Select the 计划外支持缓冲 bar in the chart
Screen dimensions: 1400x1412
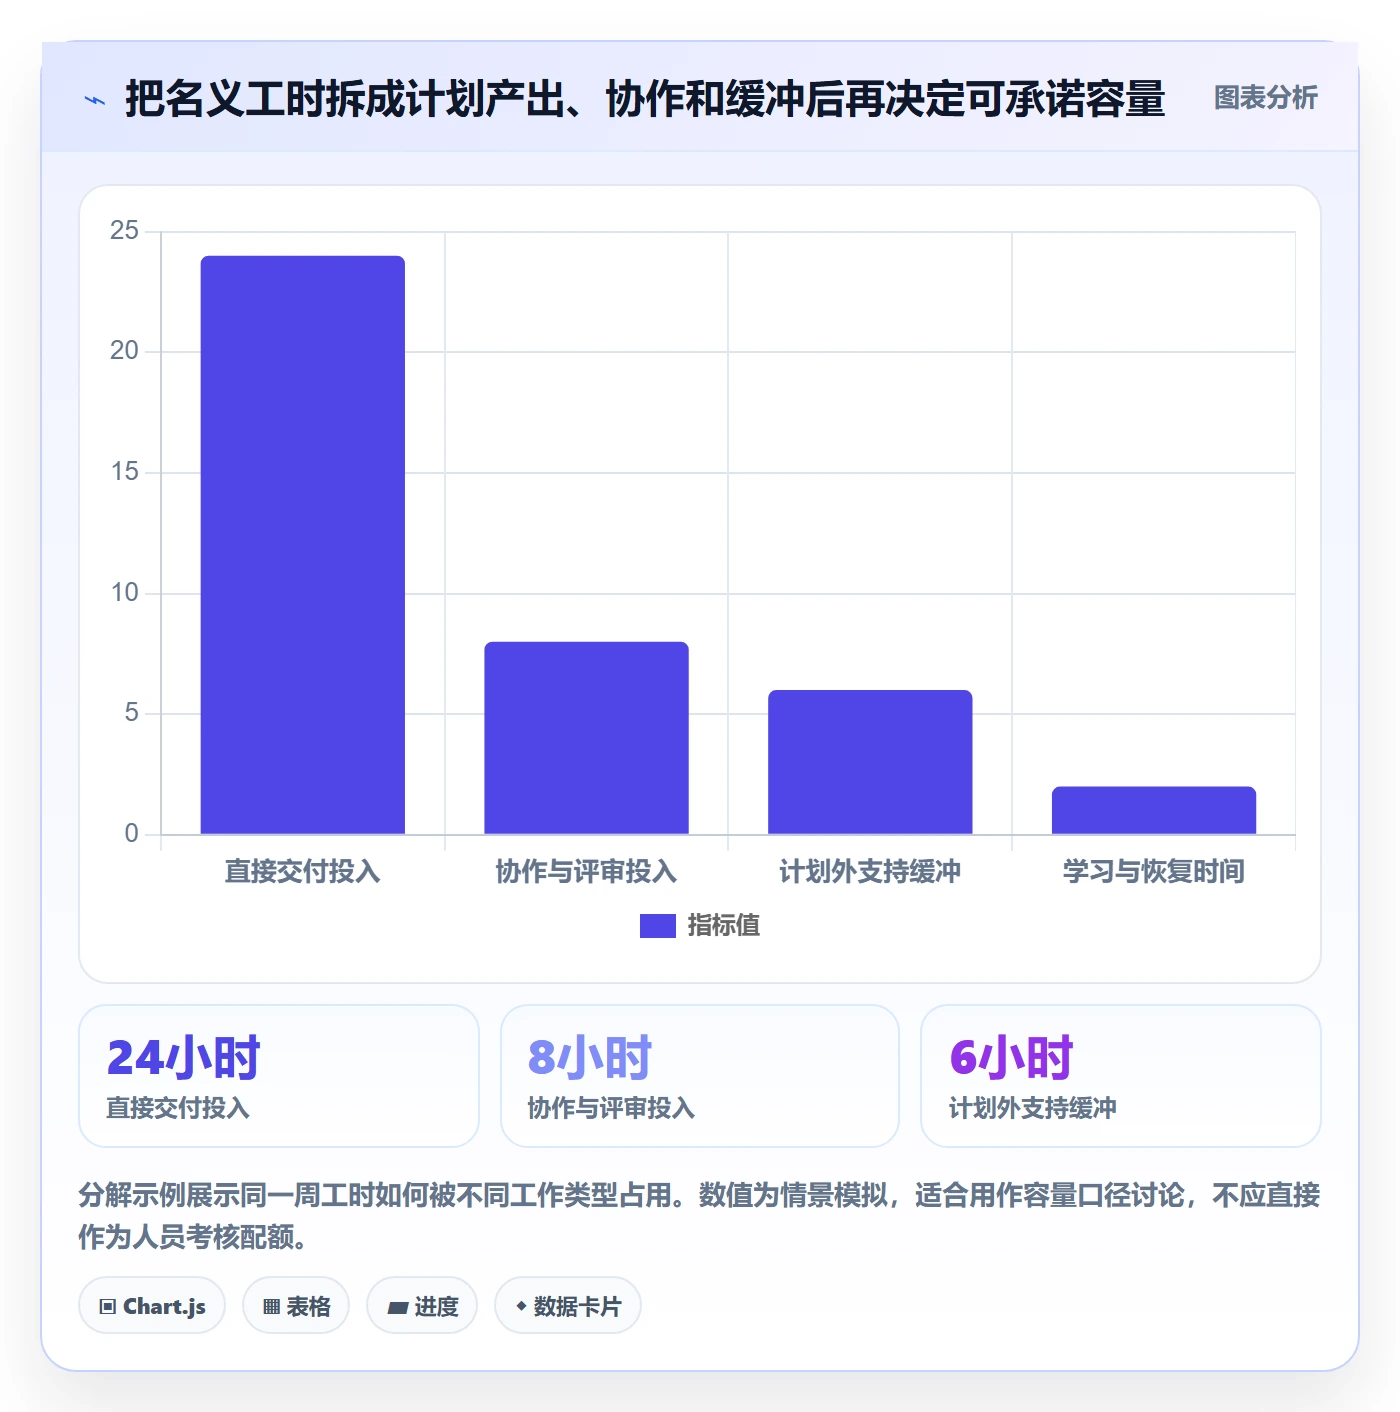(x=870, y=762)
